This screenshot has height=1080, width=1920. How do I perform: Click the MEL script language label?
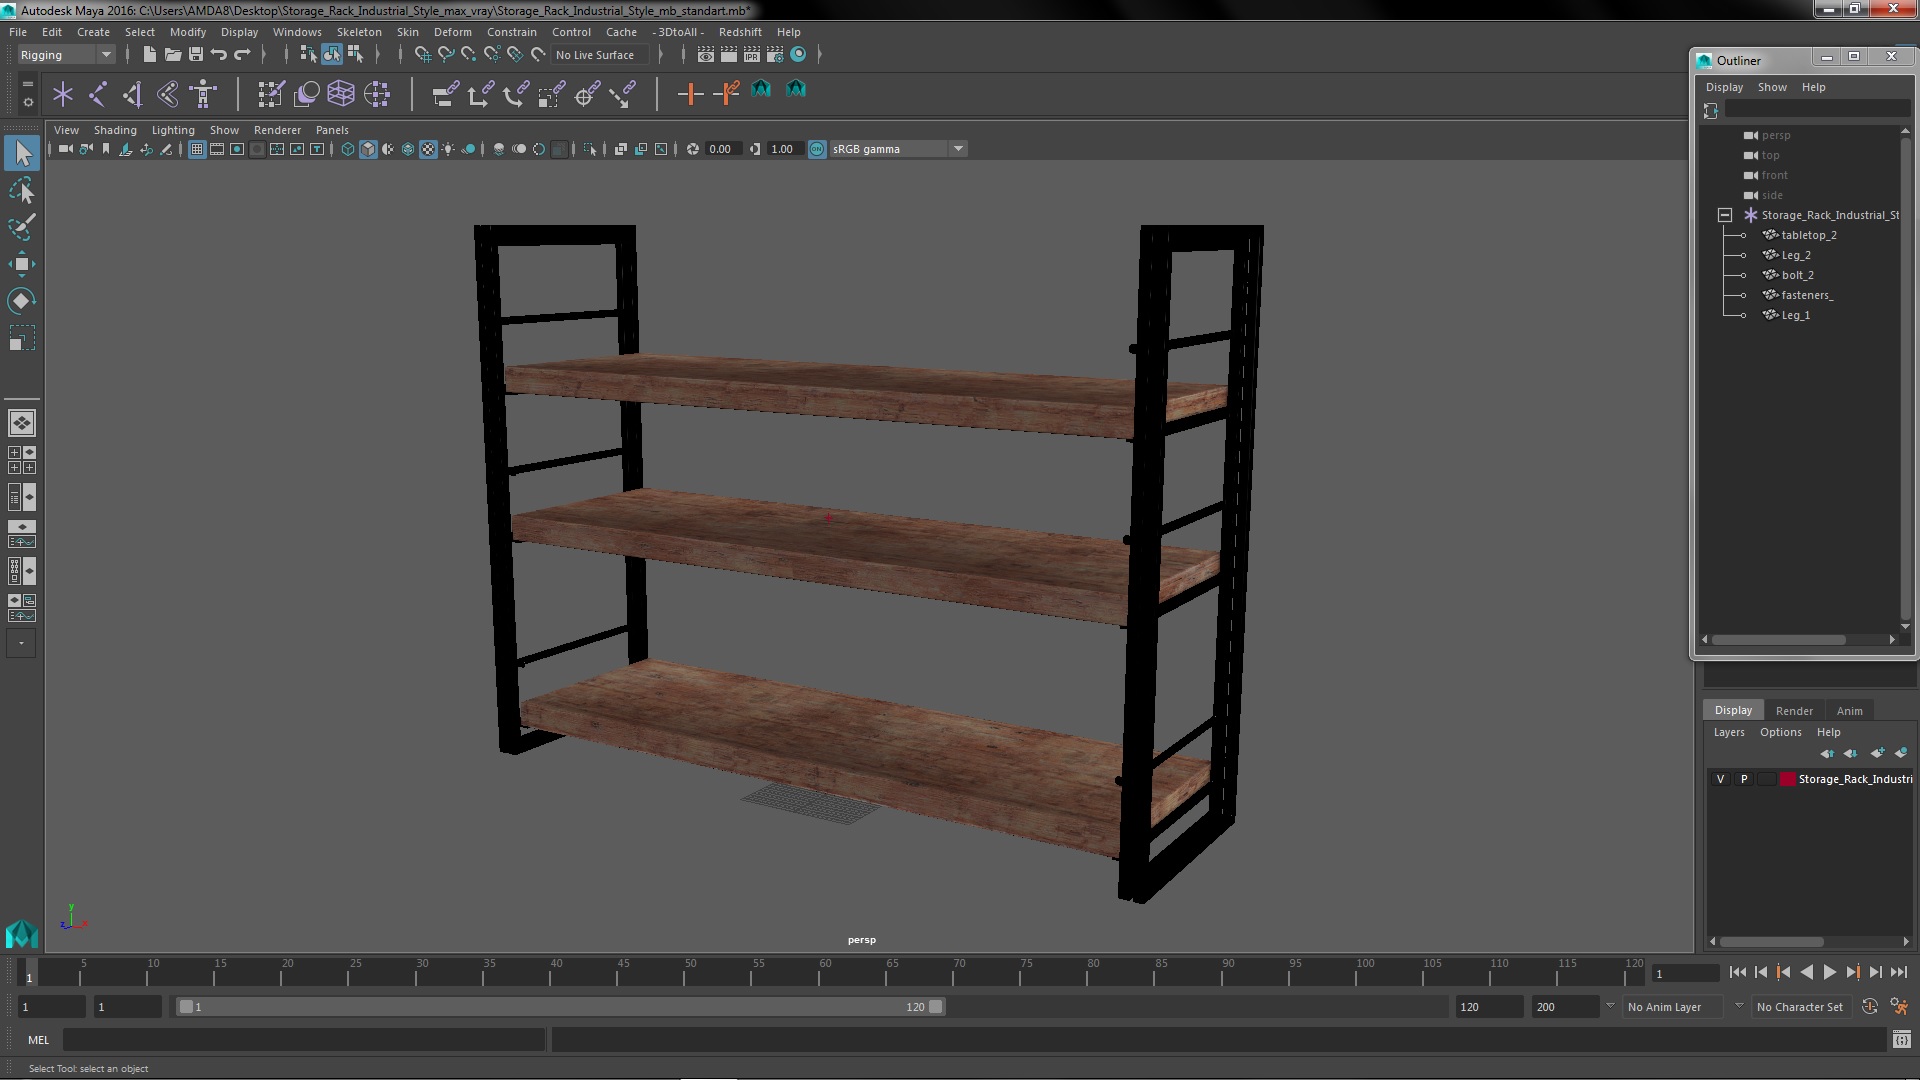coord(38,1040)
